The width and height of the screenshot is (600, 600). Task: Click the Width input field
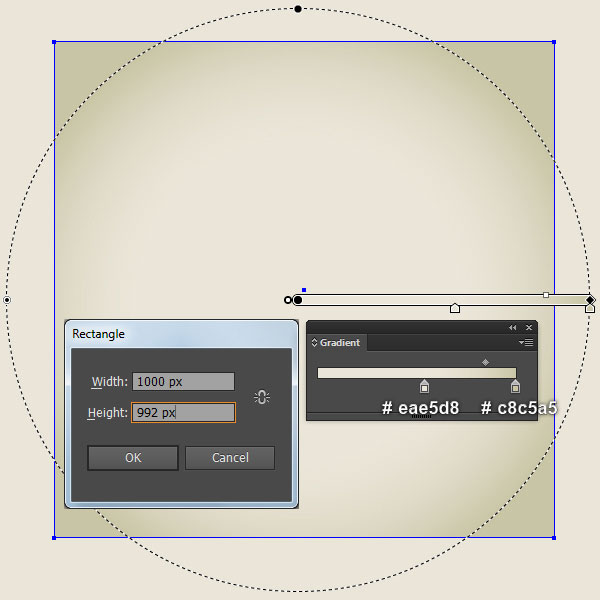point(183,382)
